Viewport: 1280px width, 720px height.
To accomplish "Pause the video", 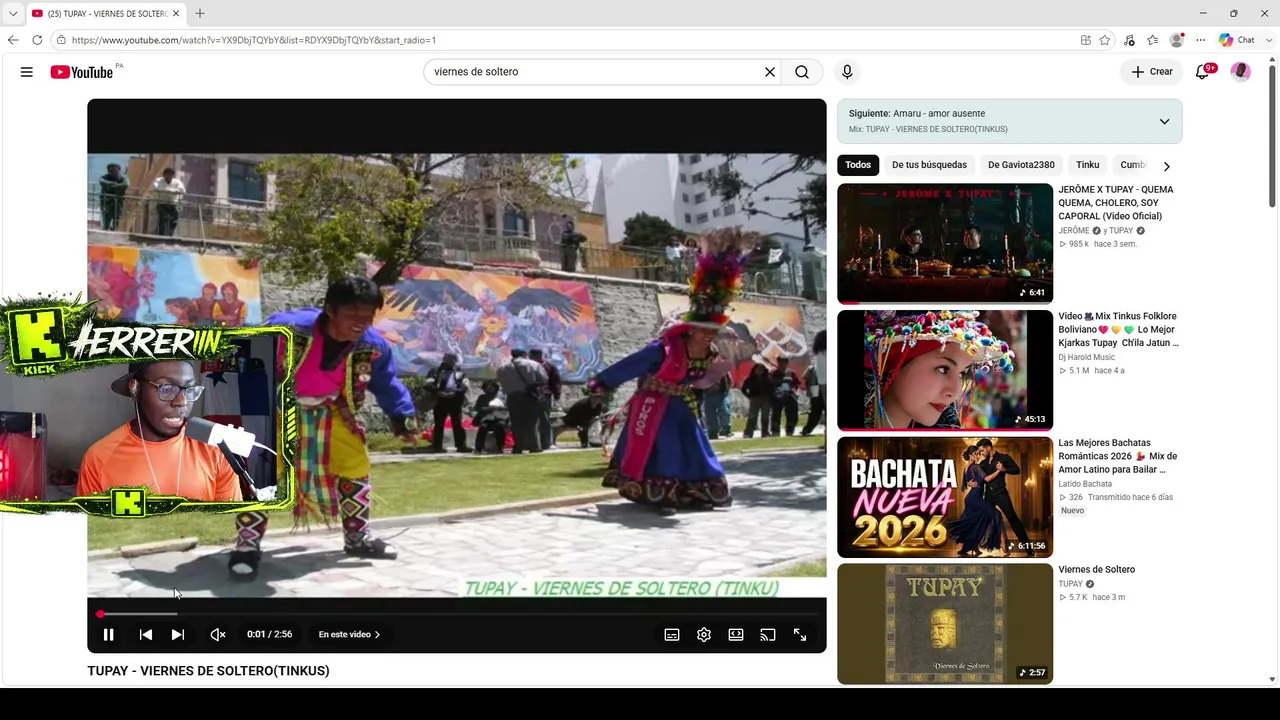I will click(109, 634).
